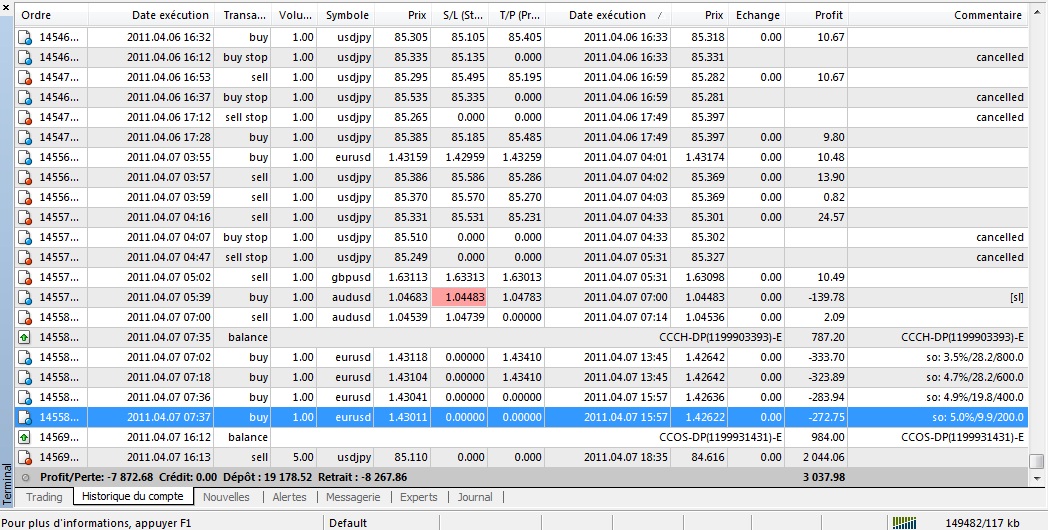Click the sort arrow on the Date exécution header
This screenshot has width=1048, height=530.
(659, 16)
